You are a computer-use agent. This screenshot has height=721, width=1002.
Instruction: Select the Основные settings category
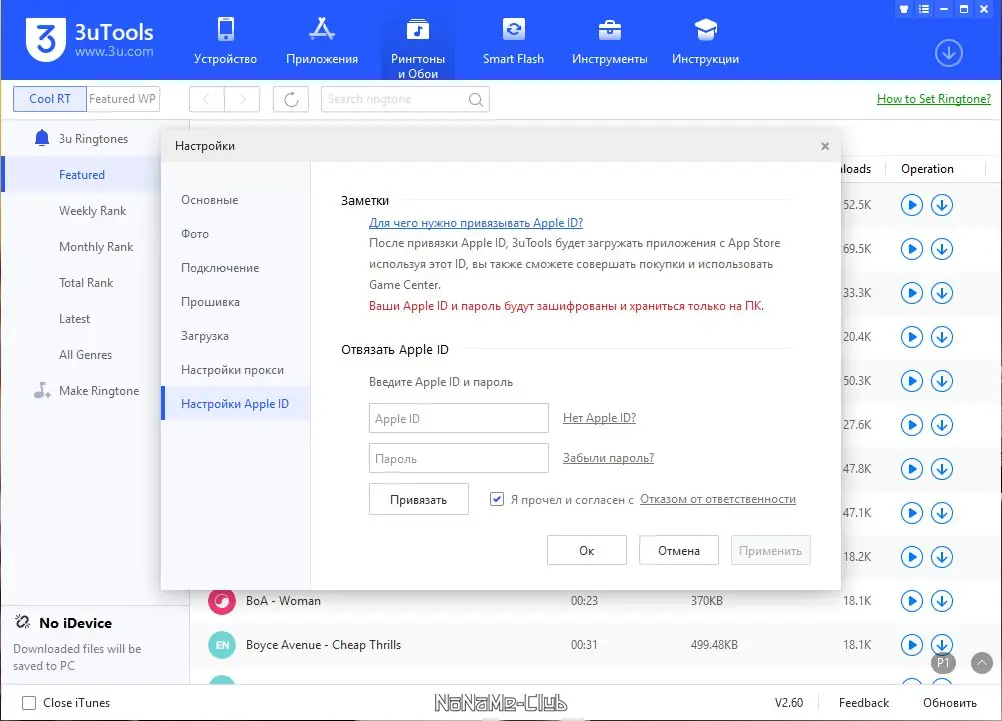[210, 200]
